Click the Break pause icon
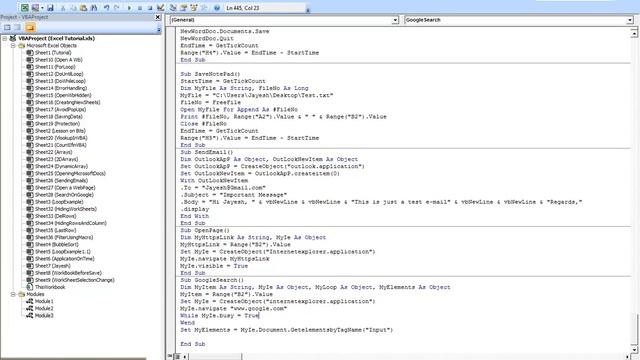The image size is (640, 360). click(x=140, y=8)
